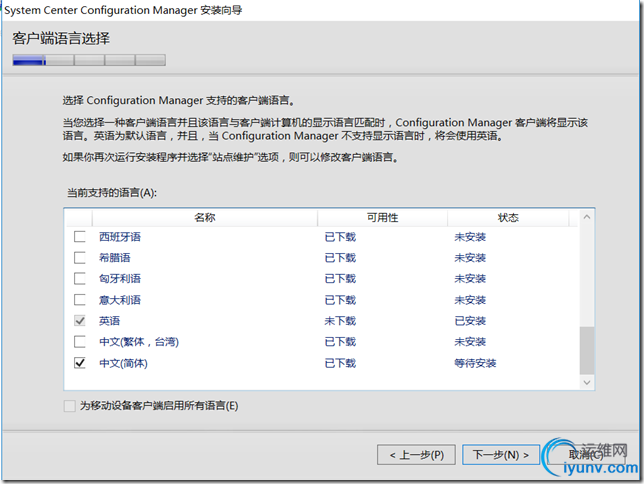Click 已下载 availability in 西班牙语 row
This screenshot has height=484, width=644.
(340, 237)
